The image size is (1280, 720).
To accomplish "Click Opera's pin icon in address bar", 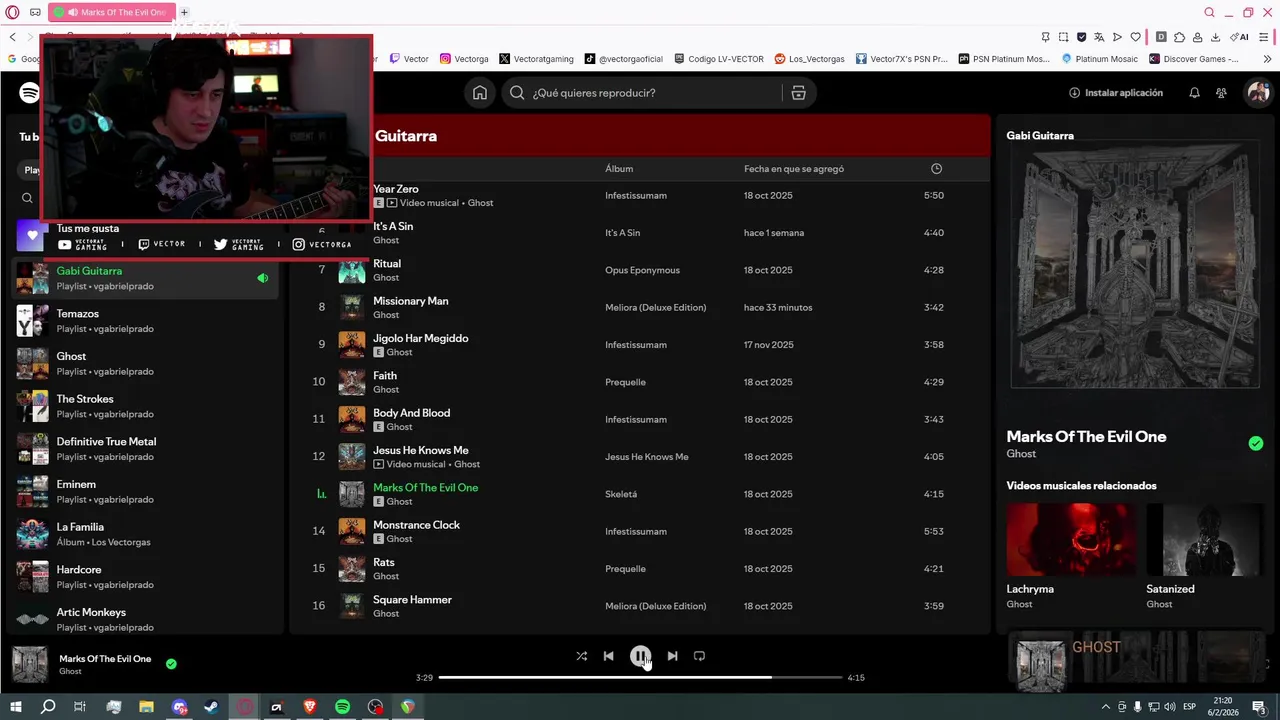I will [x=1046, y=37].
